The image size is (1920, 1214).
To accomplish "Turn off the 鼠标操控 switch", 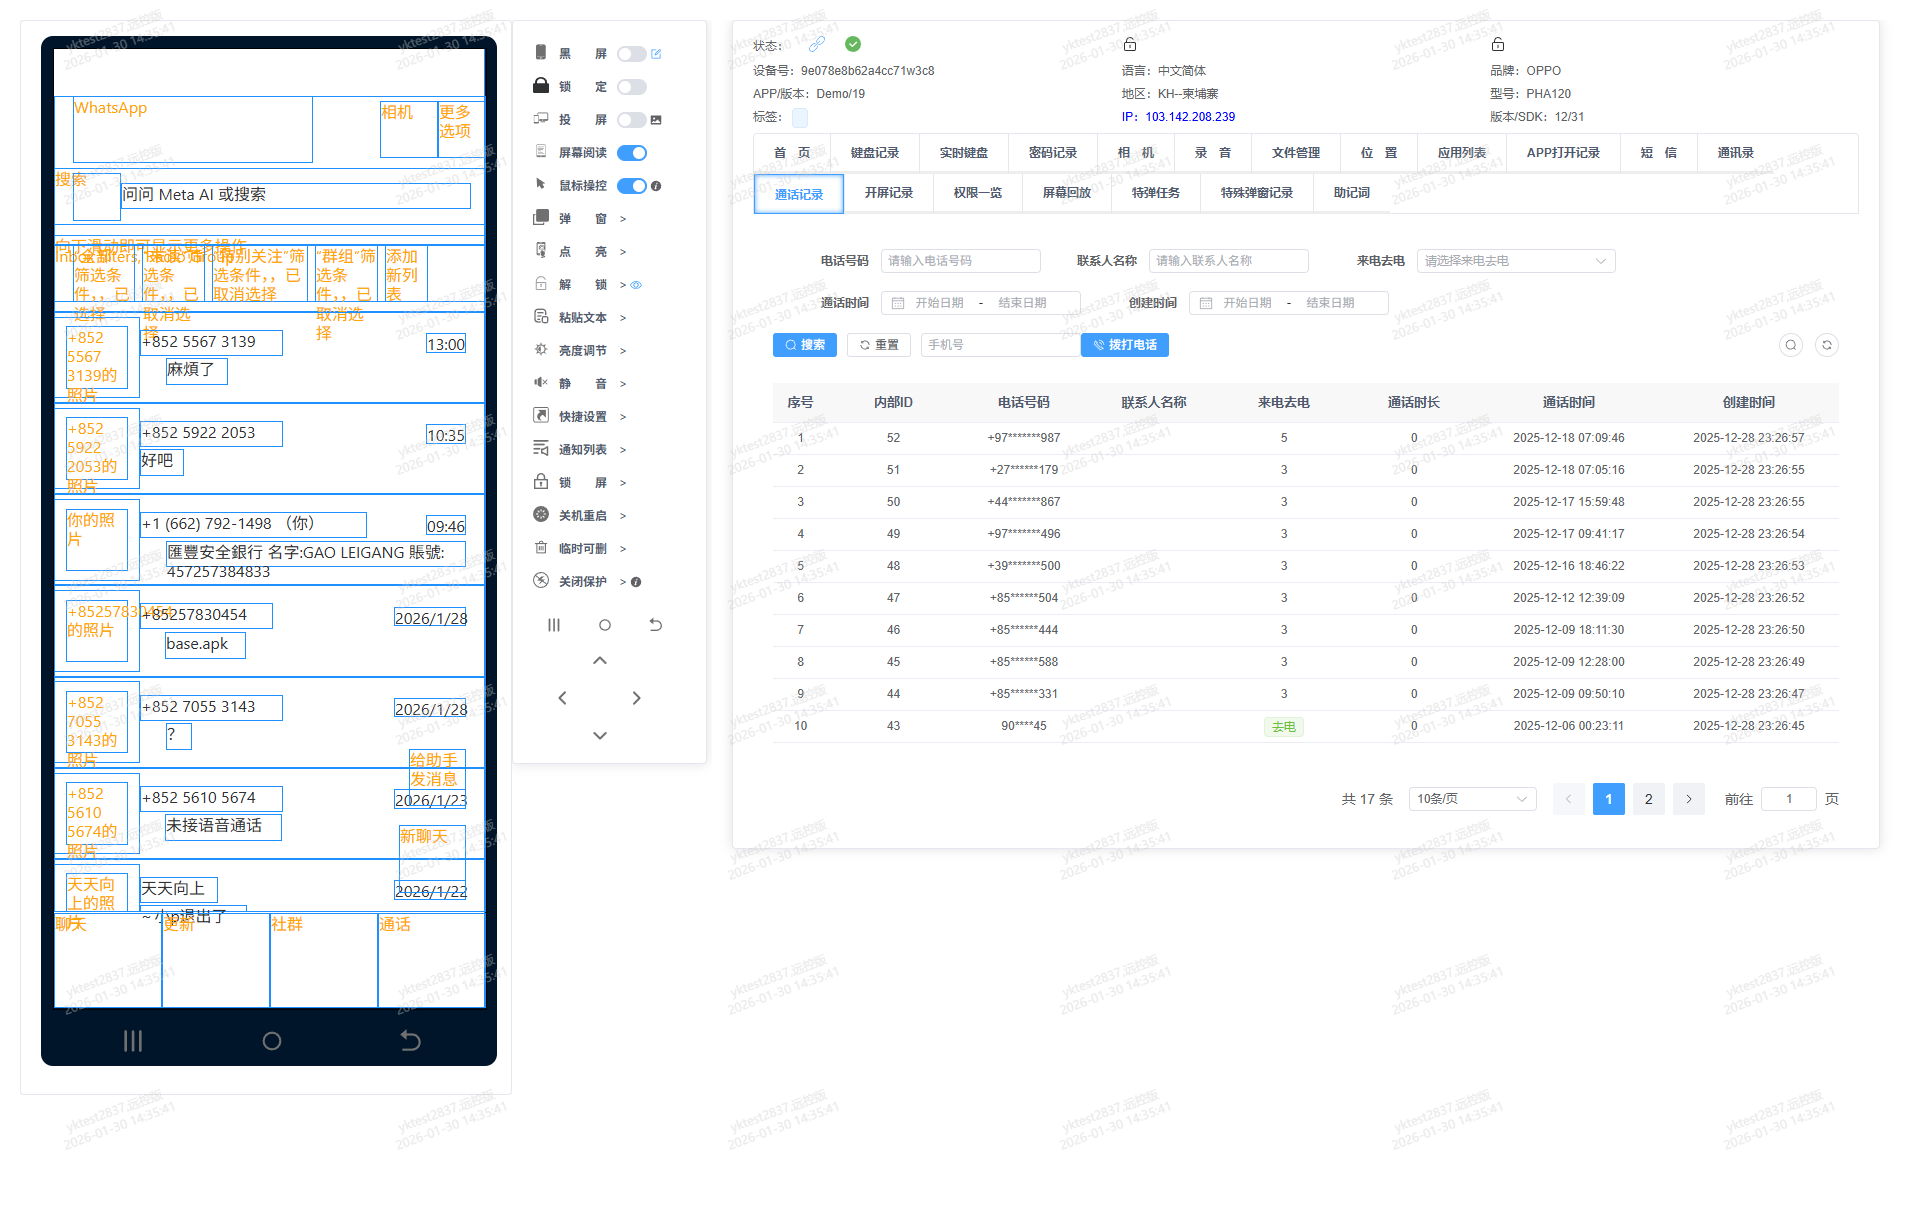I will coord(632,186).
